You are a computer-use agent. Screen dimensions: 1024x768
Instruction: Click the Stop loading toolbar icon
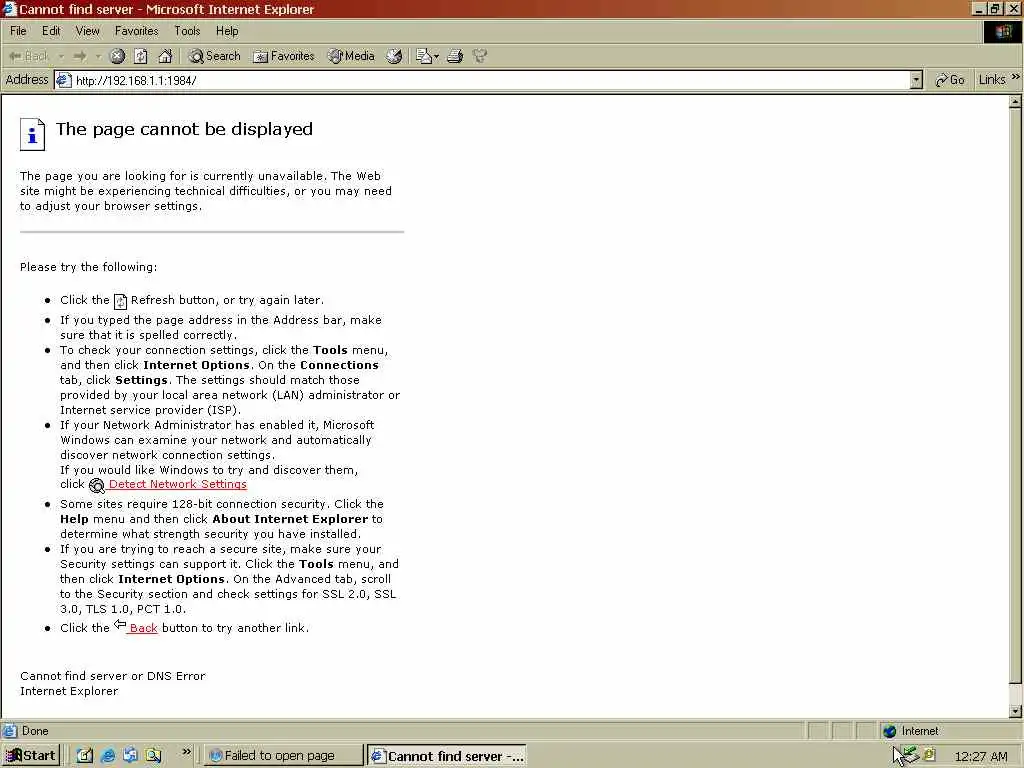coord(117,56)
